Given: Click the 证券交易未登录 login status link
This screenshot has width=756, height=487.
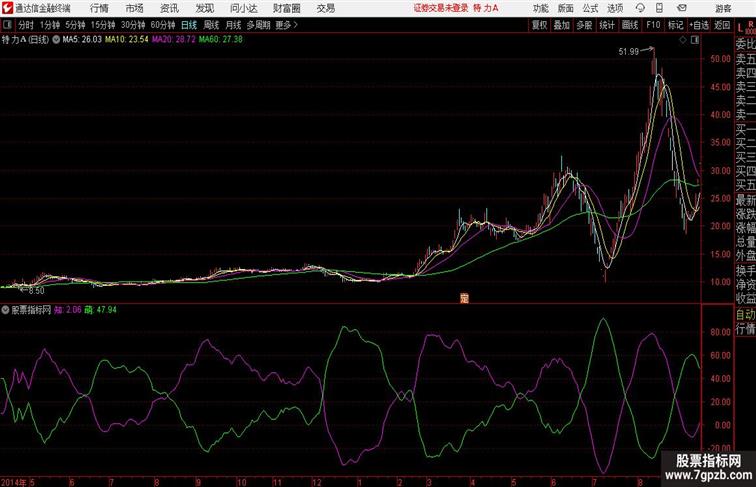Looking at the screenshot, I should 441,8.
